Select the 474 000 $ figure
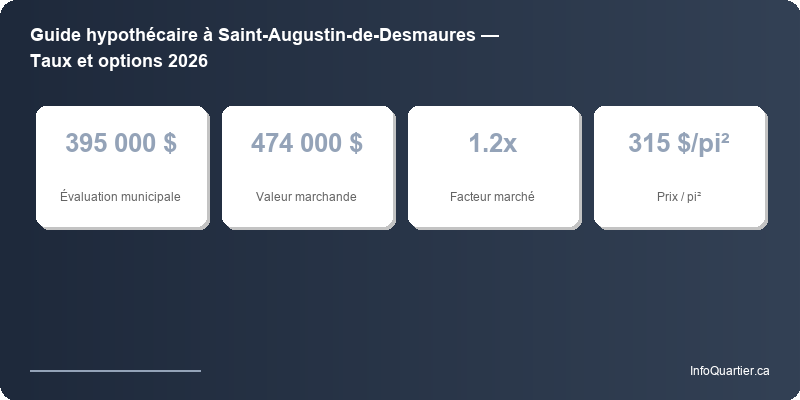Viewport: 800px width, 400px height. coord(307,143)
